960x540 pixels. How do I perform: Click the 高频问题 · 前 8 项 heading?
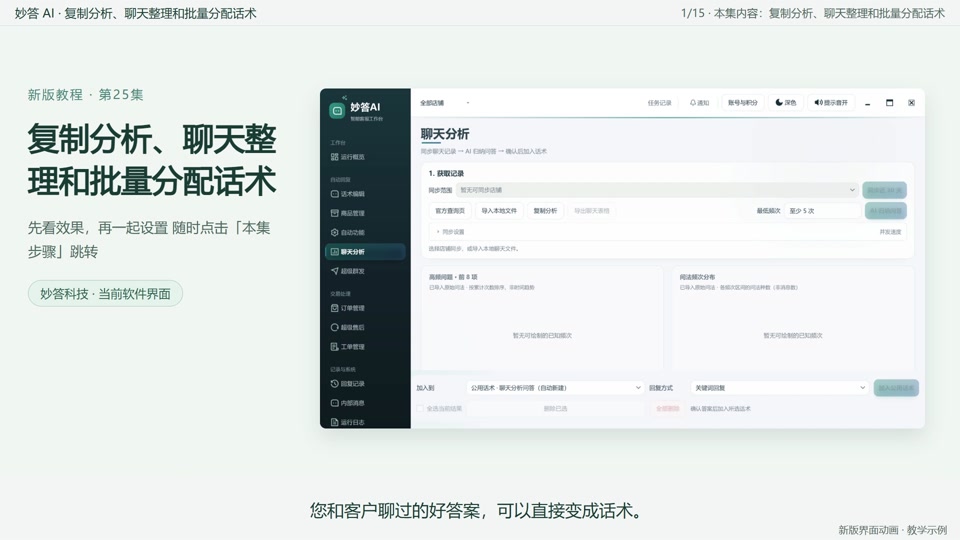coord(453,277)
